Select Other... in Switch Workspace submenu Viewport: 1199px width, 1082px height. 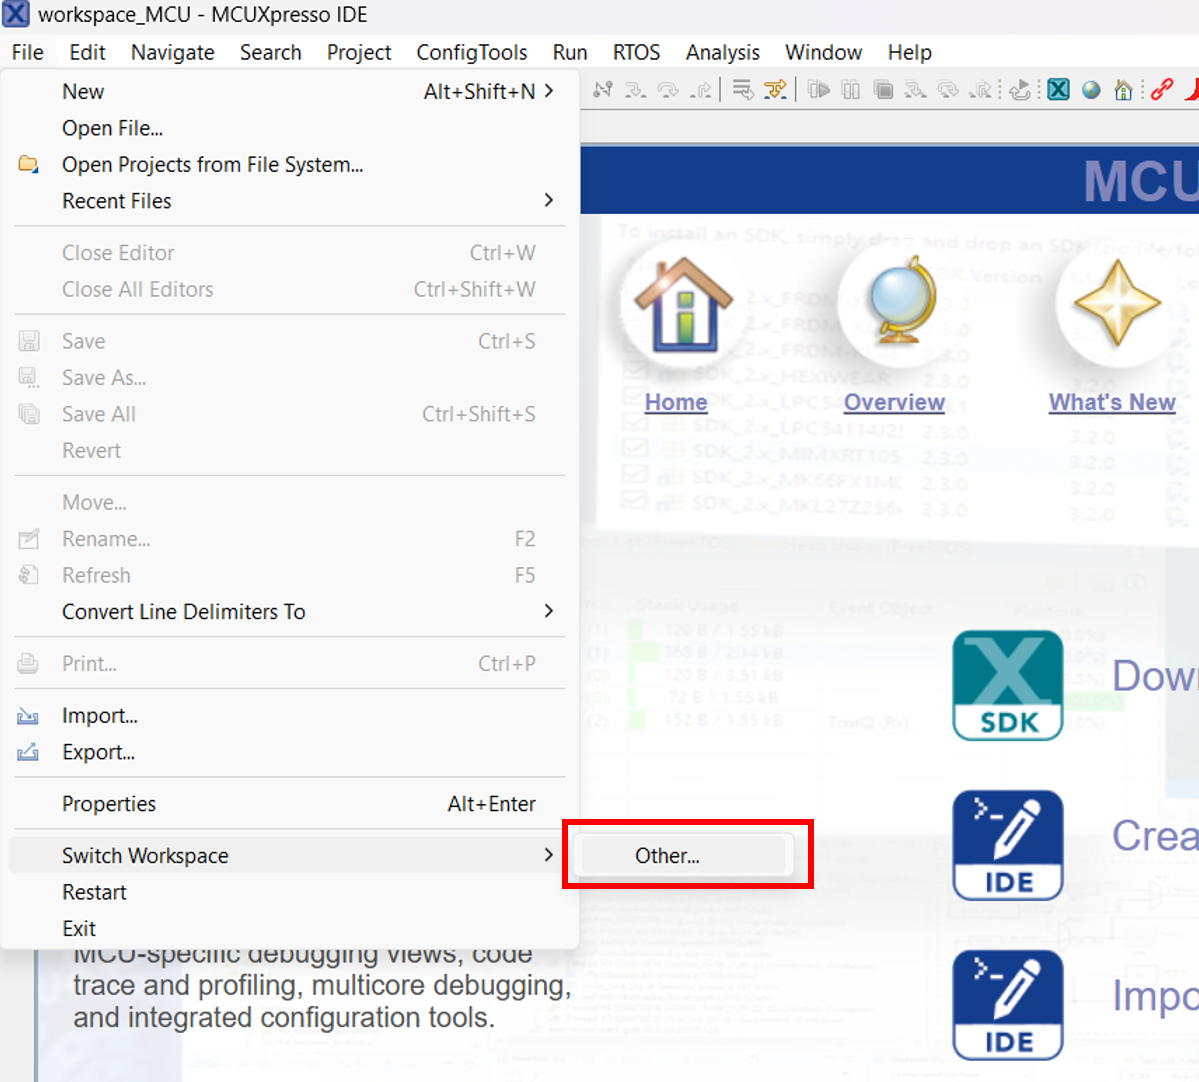tap(667, 856)
